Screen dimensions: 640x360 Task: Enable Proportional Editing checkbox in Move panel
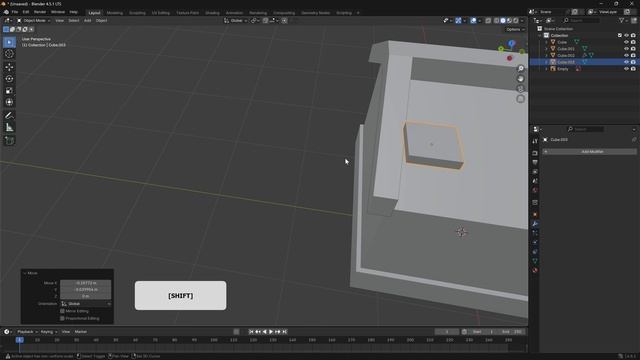point(62,318)
